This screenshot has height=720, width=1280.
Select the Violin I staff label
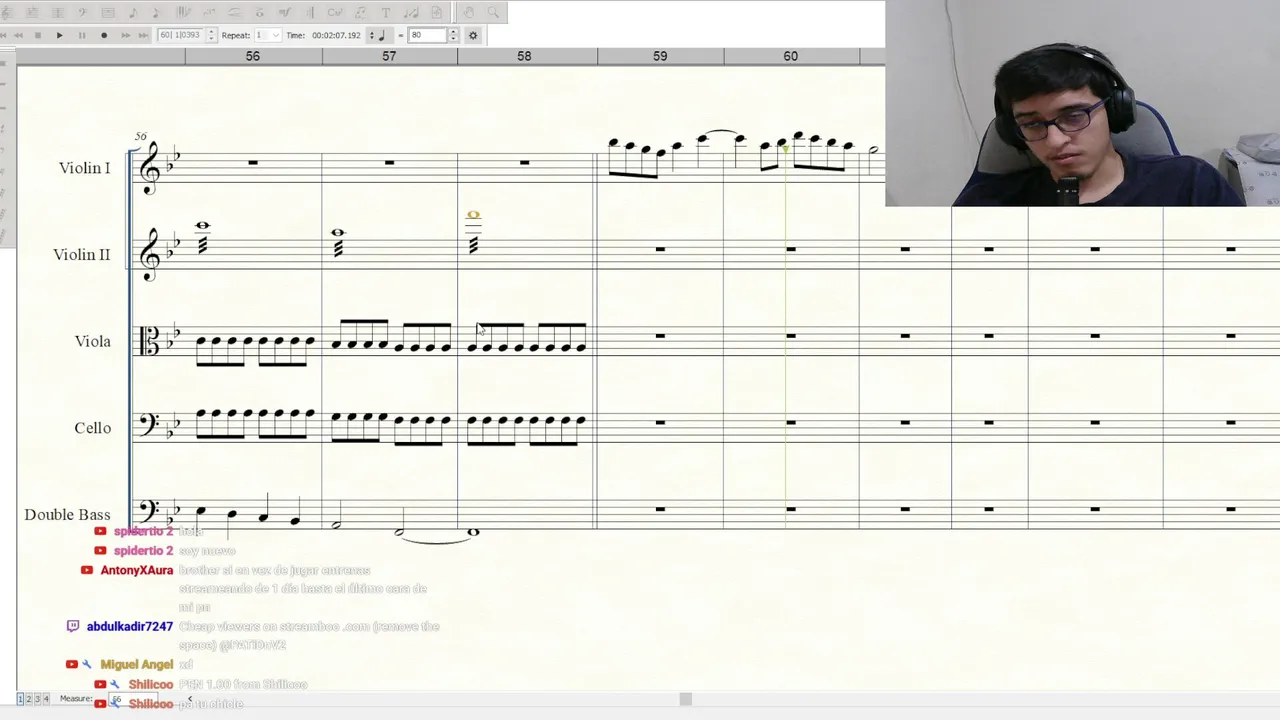tap(84, 168)
